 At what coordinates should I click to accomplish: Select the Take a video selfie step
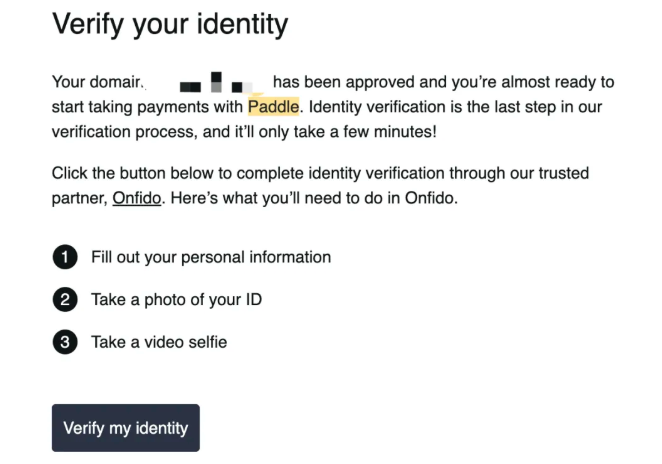coord(159,342)
